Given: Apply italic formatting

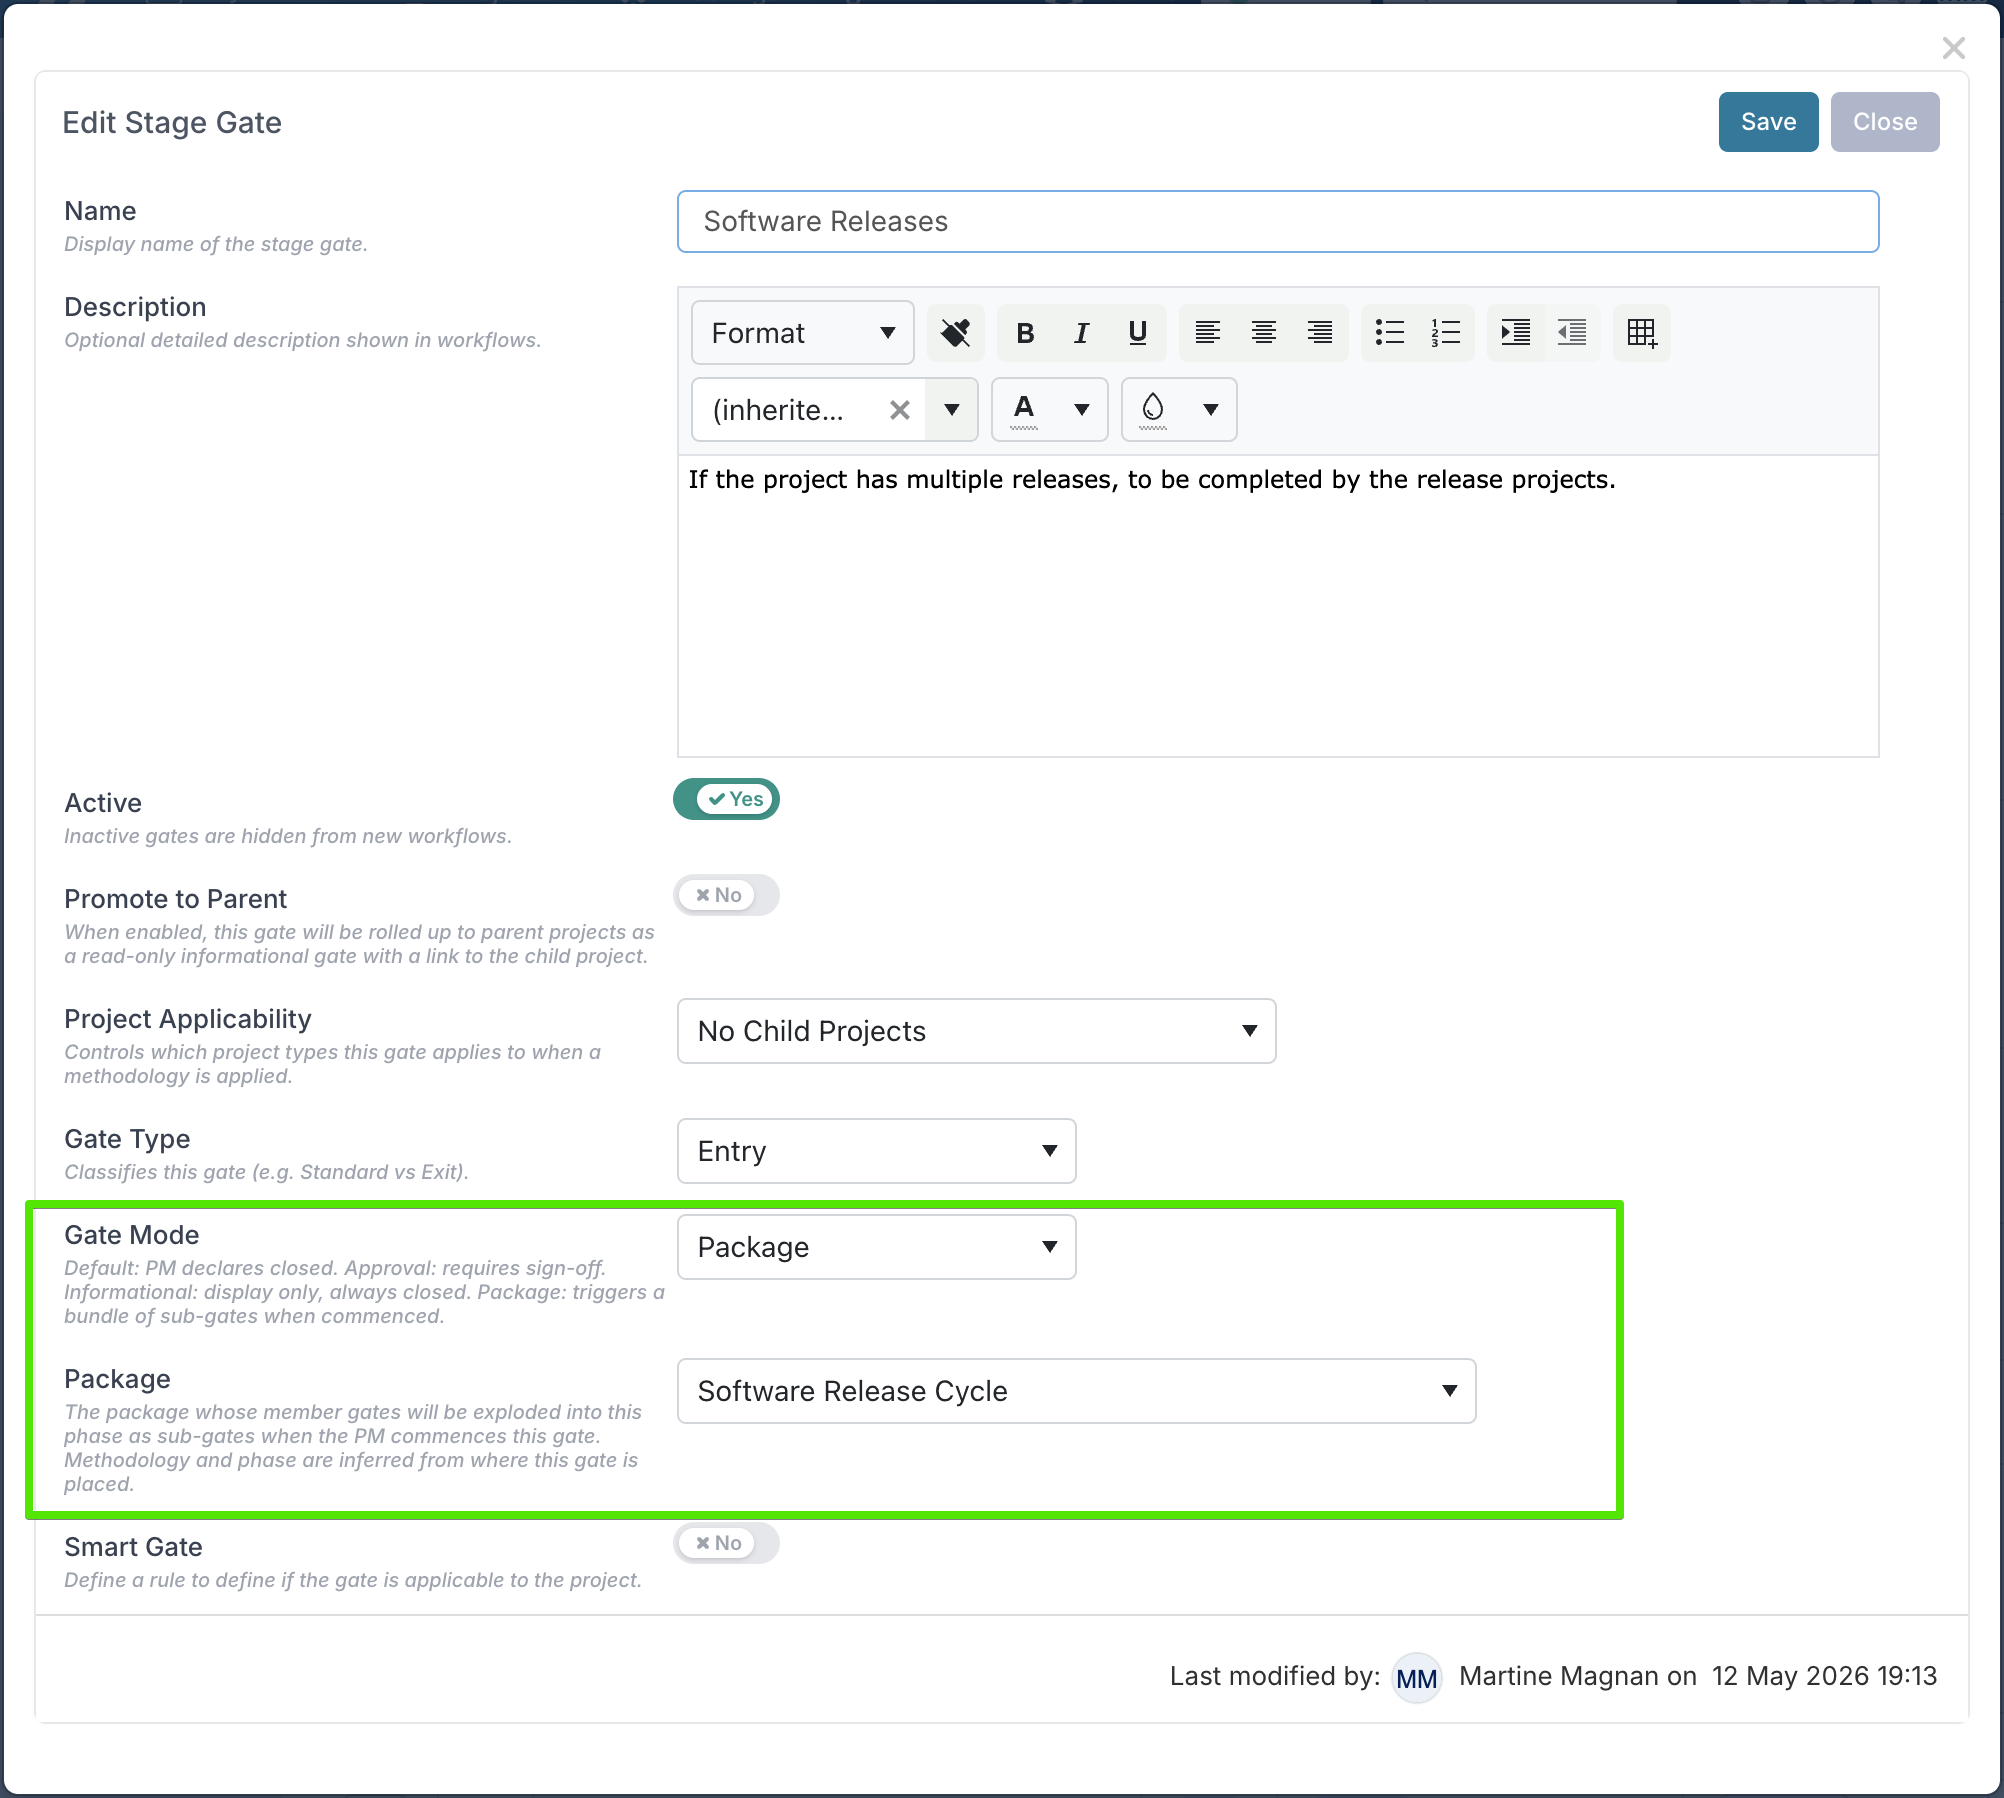Looking at the screenshot, I should (x=1081, y=333).
